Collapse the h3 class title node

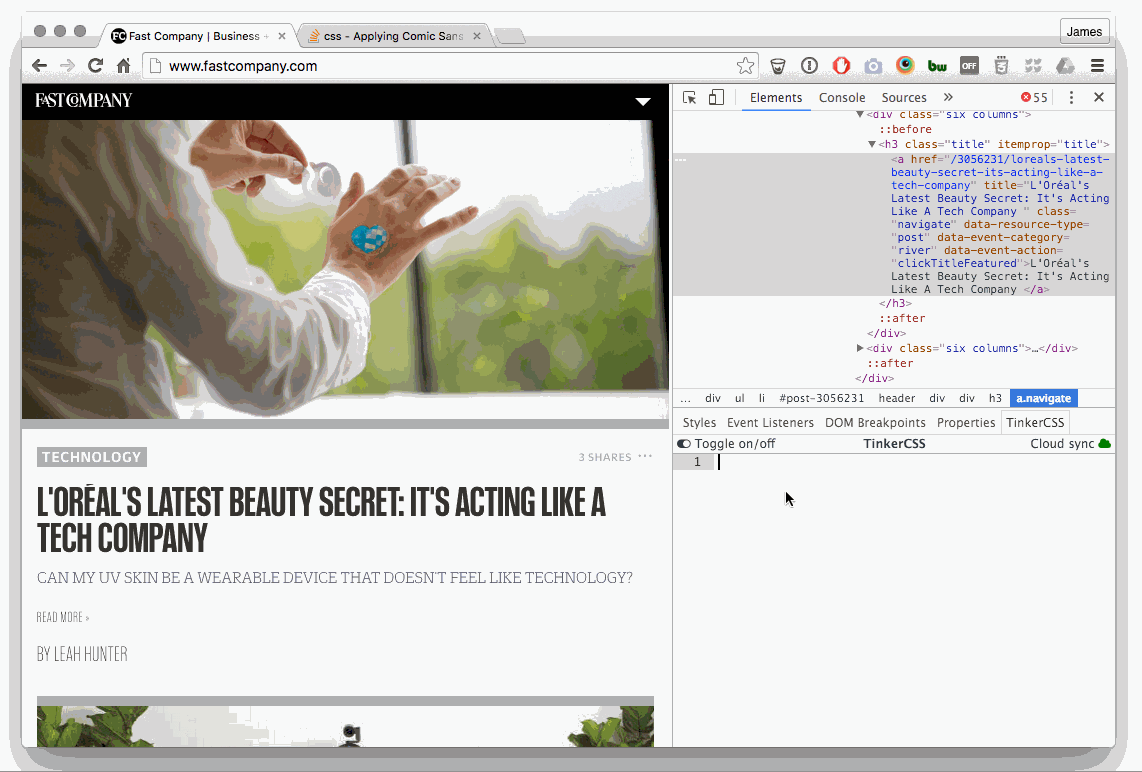[872, 145]
